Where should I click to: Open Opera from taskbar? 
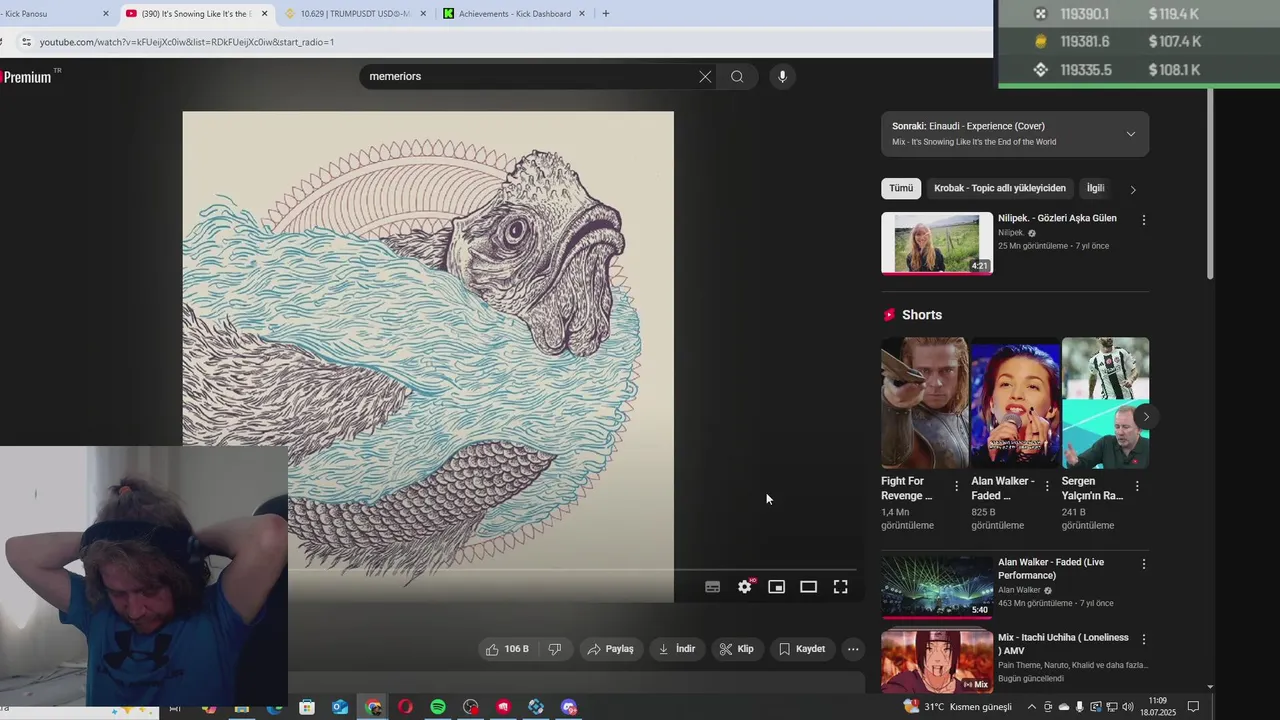(405, 707)
